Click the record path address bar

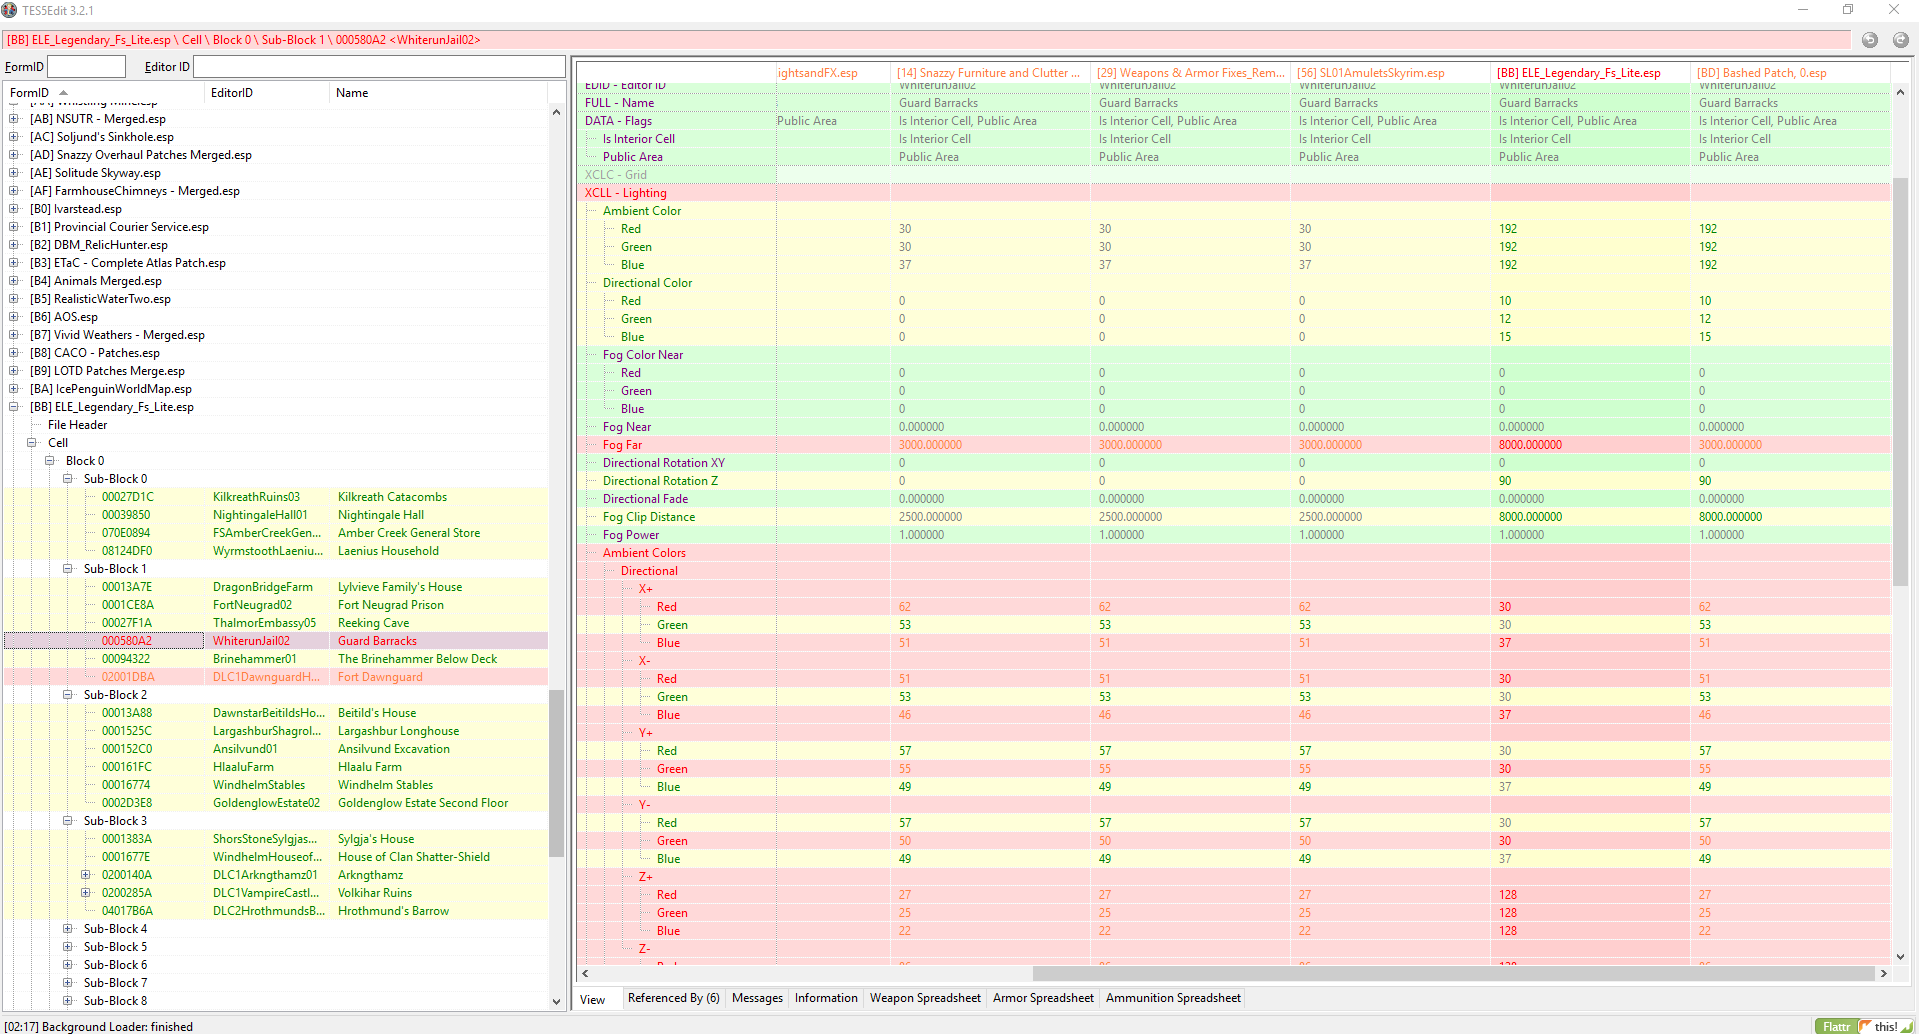[x=927, y=40]
